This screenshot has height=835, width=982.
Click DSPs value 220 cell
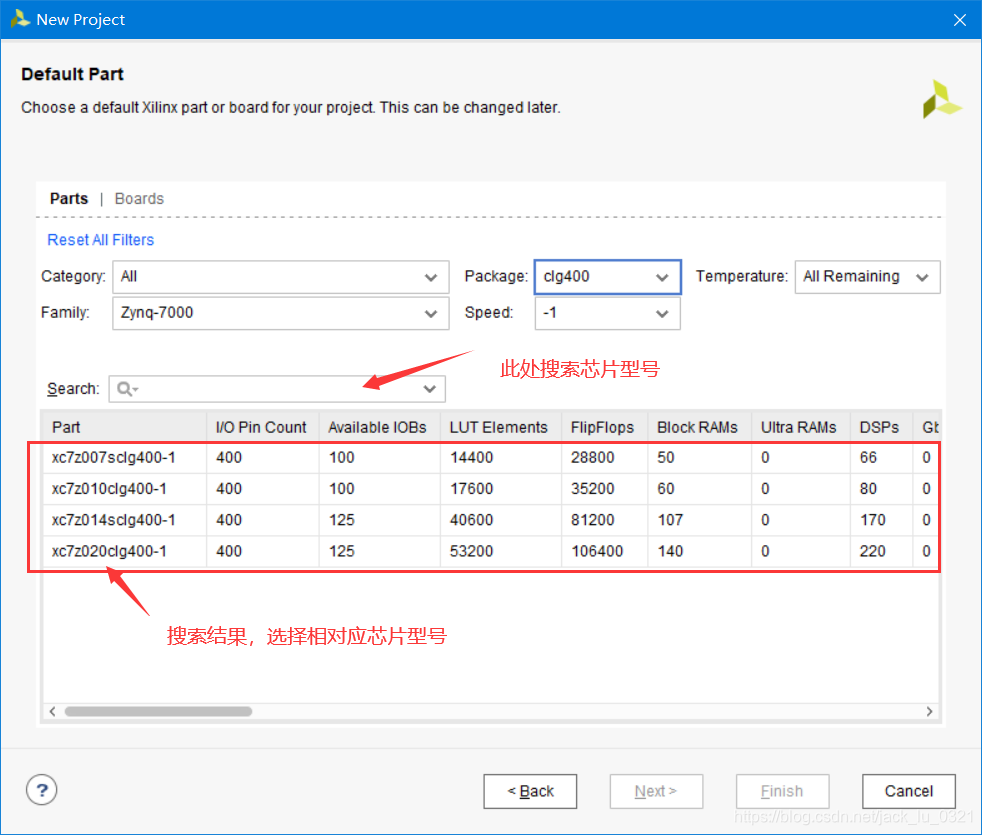881,551
